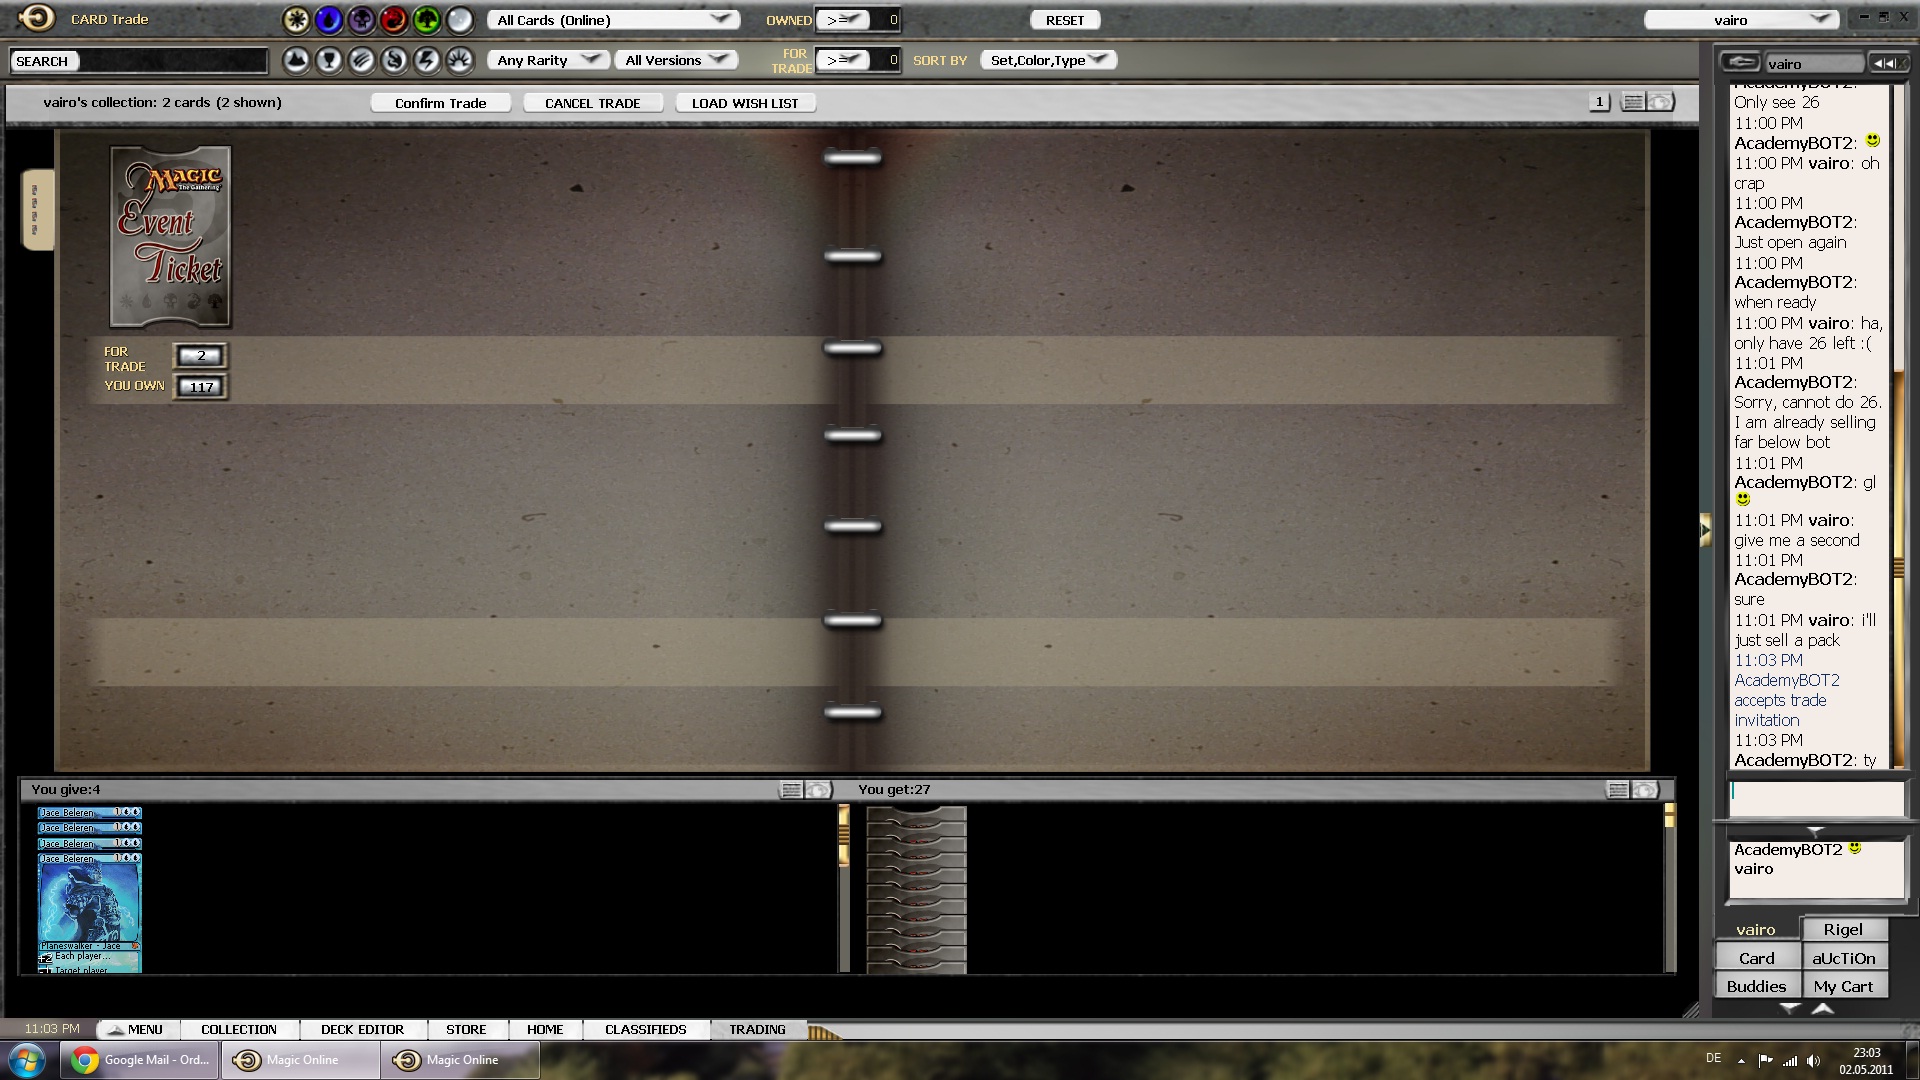The height and width of the screenshot is (1080, 1920).
Task: Click the artifact goblet type filter icon
Action: click(329, 61)
